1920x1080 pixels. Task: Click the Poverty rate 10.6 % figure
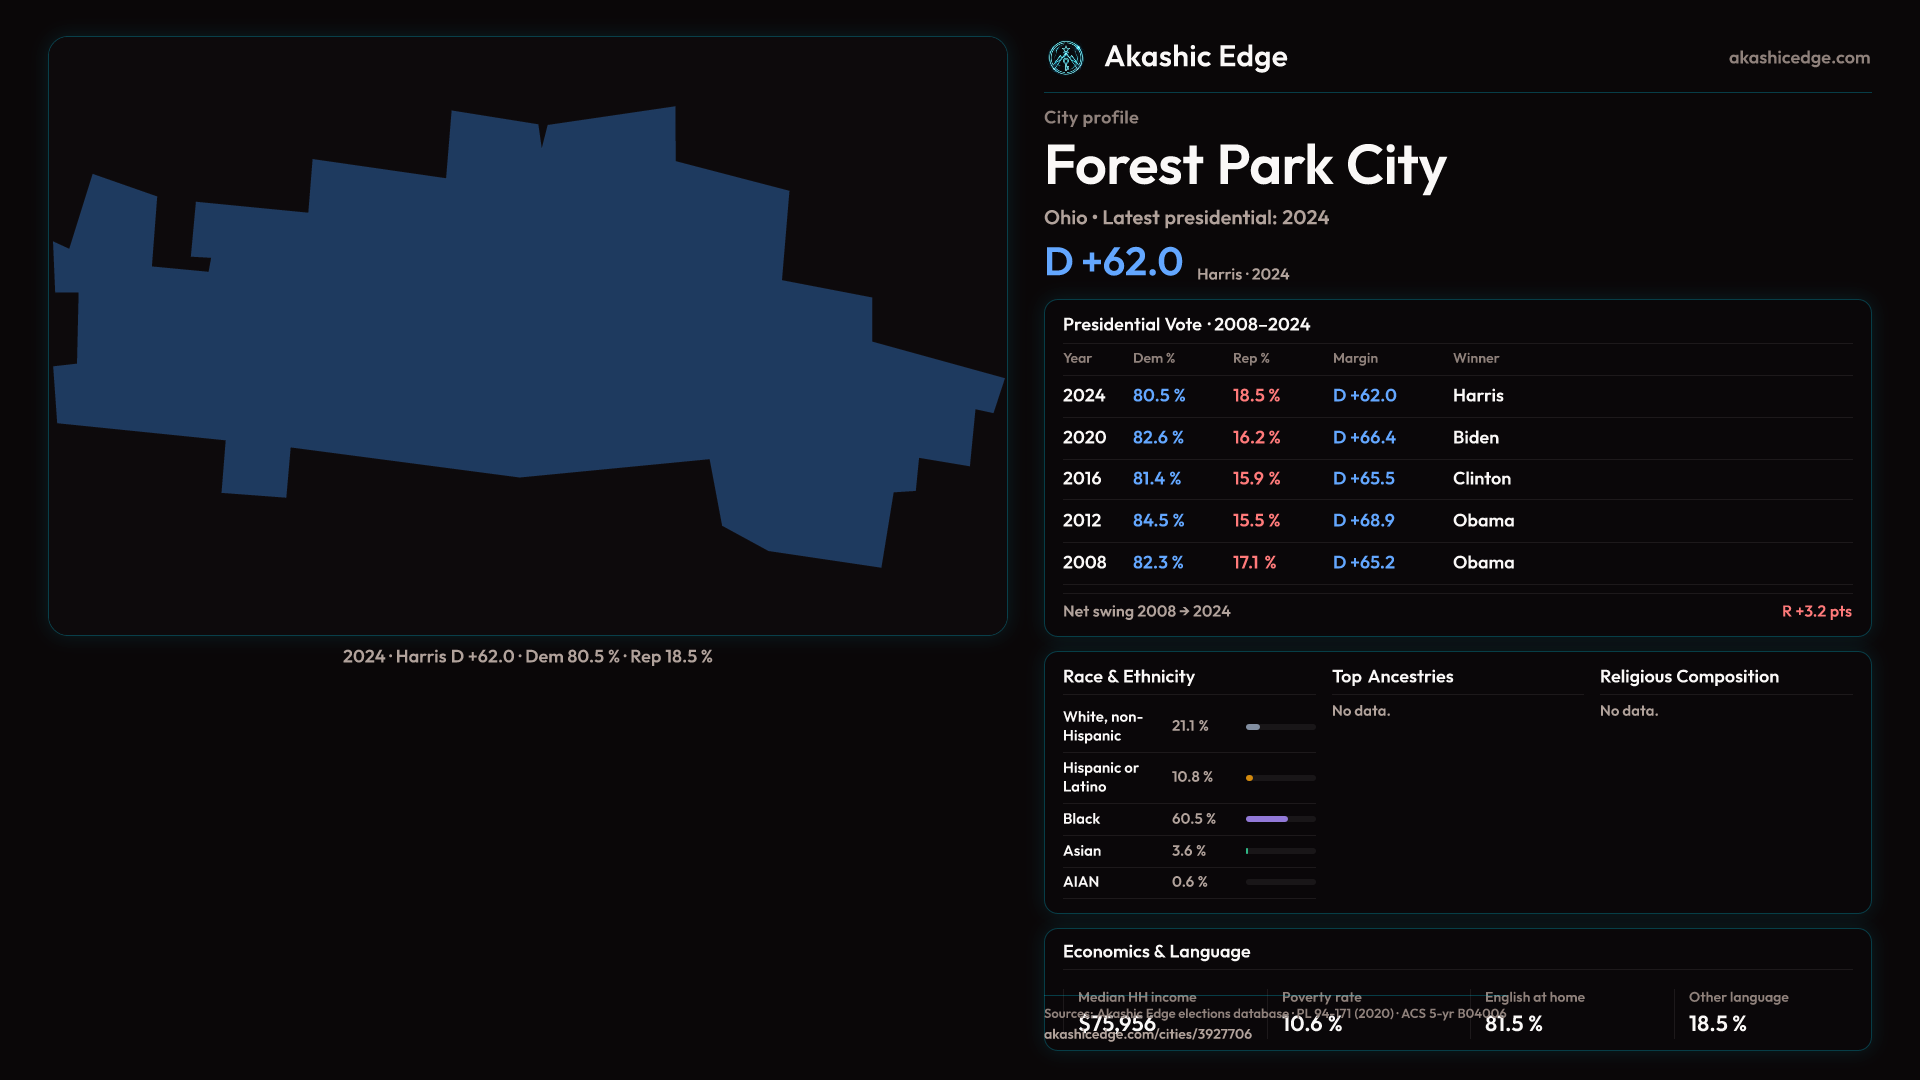(1311, 1024)
